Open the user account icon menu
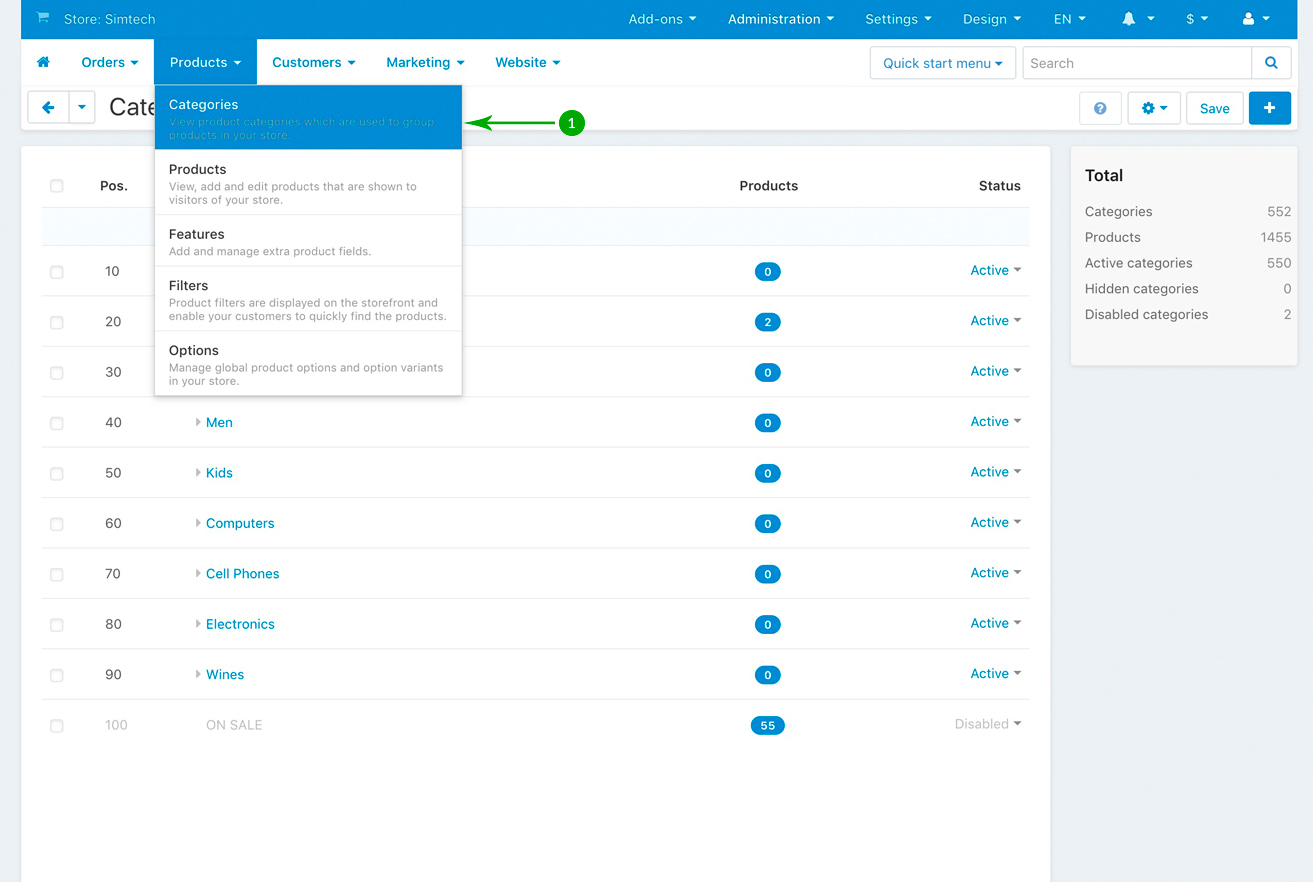Screen dimensions: 1313x882 [x=1255, y=19]
